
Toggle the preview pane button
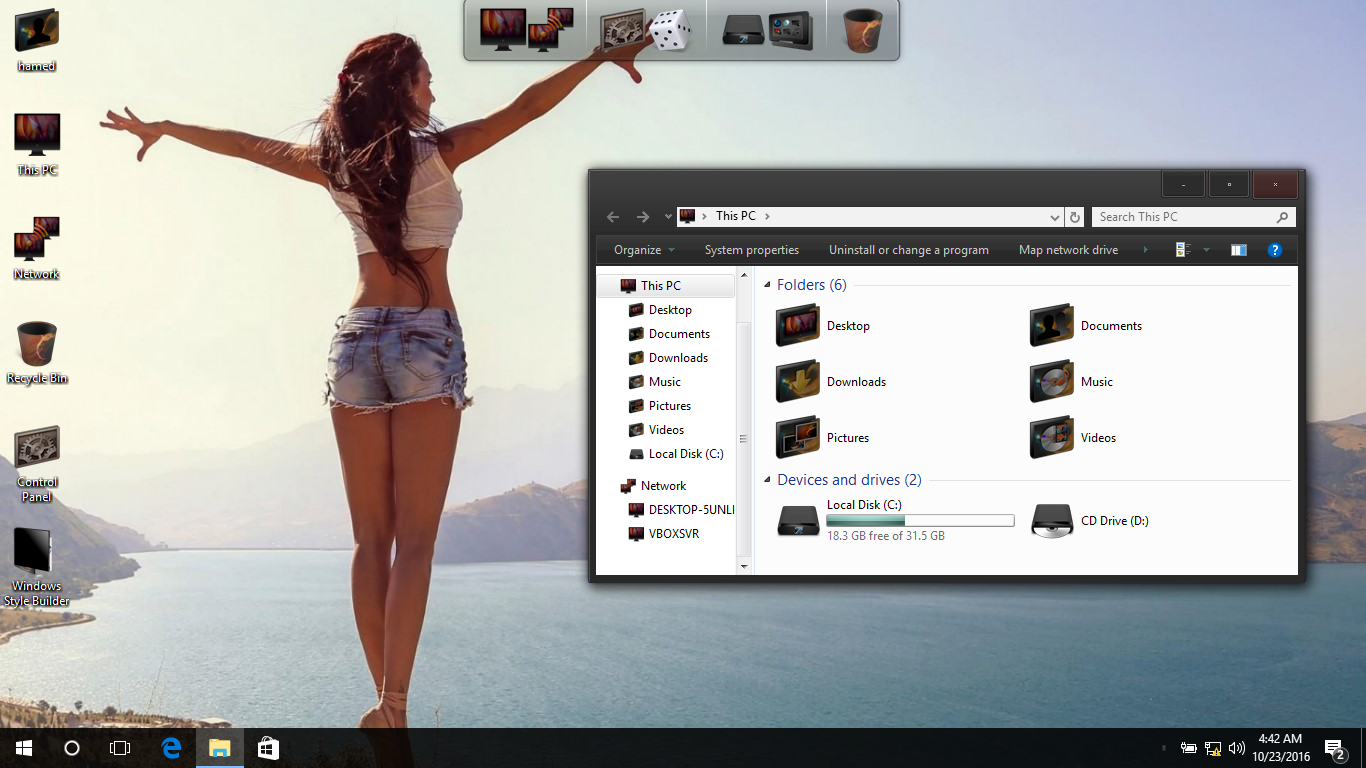click(x=1238, y=250)
